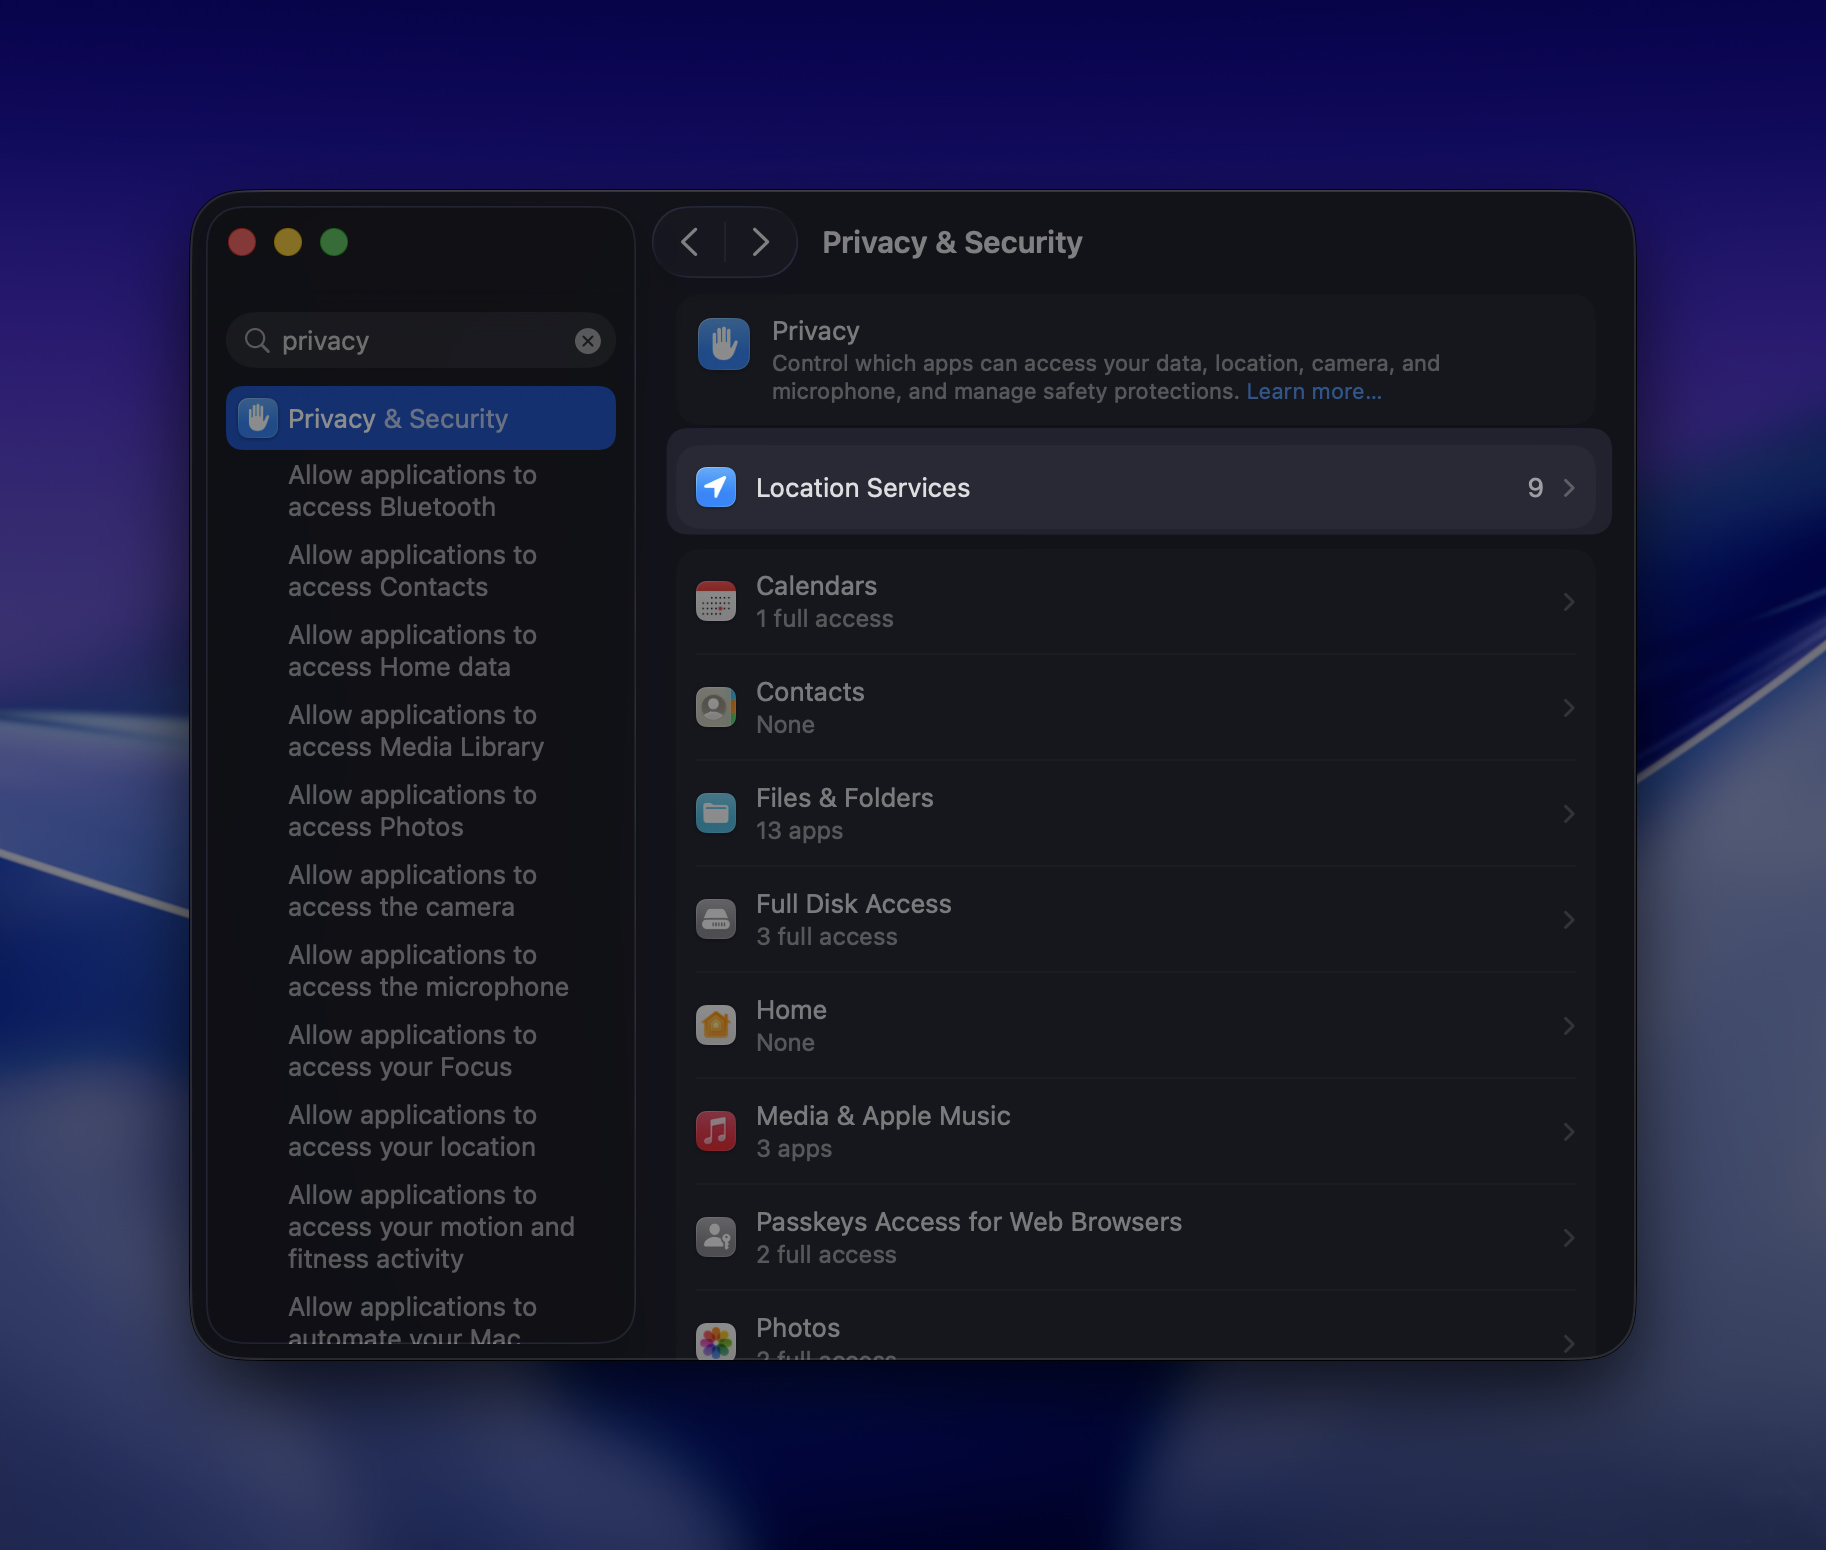The width and height of the screenshot is (1826, 1550).
Task: Open Full Disk Access chevron
Action: pyautogui.click(x=1568, y=920)
